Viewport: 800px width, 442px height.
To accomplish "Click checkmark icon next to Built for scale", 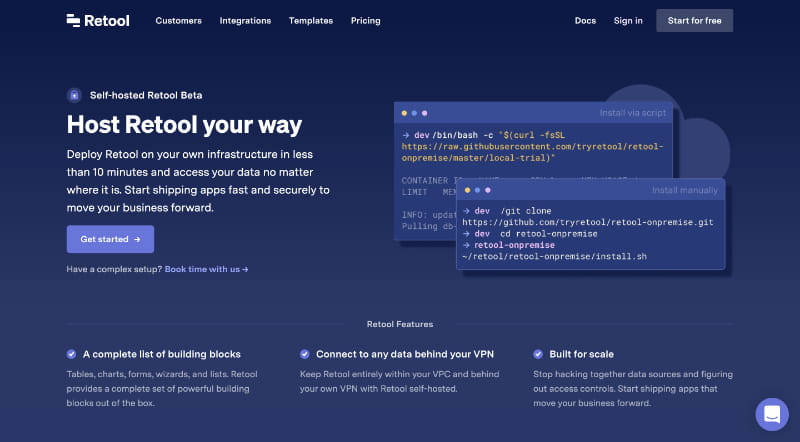I will 538,354.
